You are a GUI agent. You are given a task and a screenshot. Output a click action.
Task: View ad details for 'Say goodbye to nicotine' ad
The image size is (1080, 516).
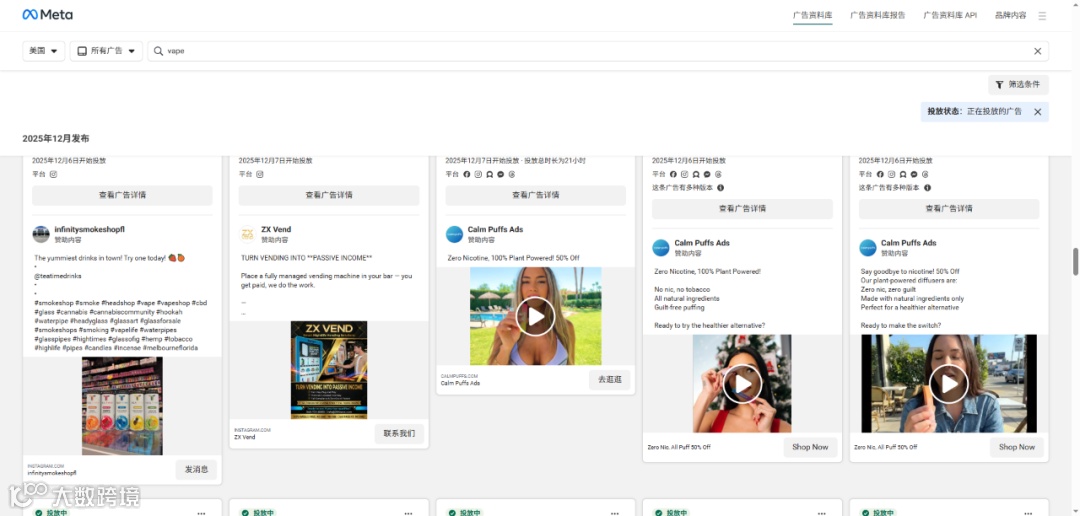pyautogui.click(x=949, y=209)
